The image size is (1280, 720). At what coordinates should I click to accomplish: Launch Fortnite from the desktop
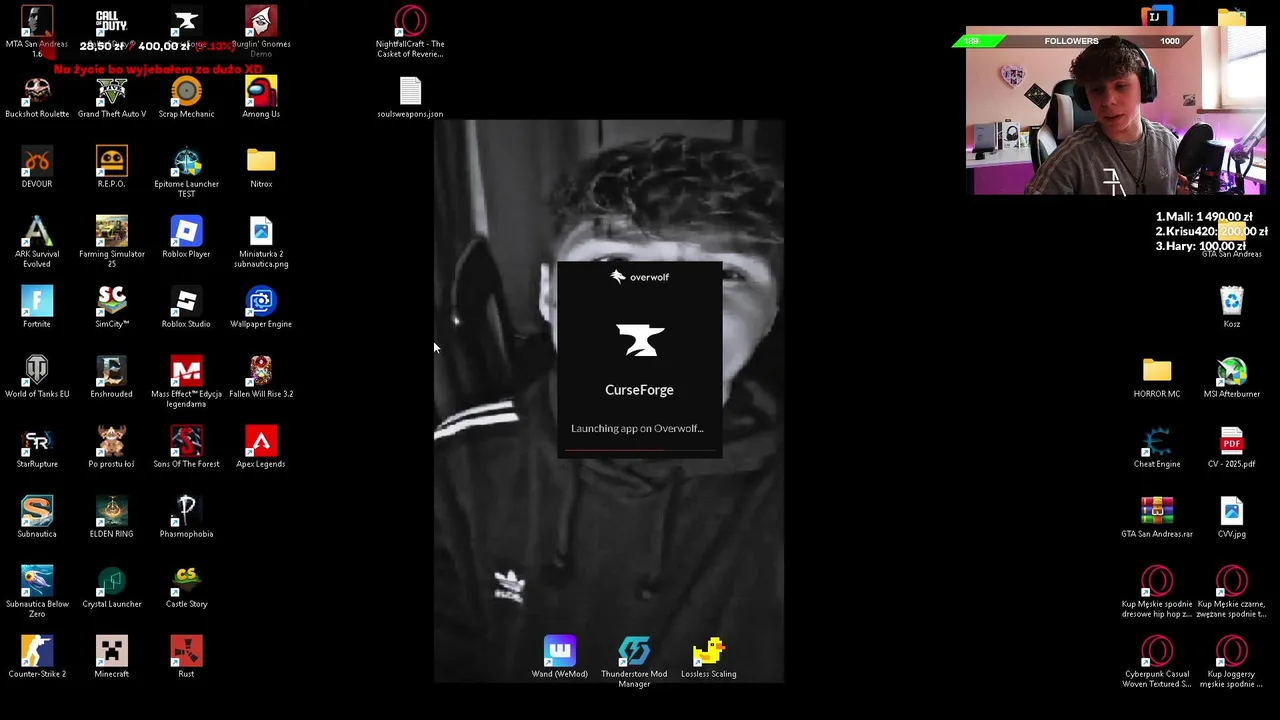click(x=37, y=307)
